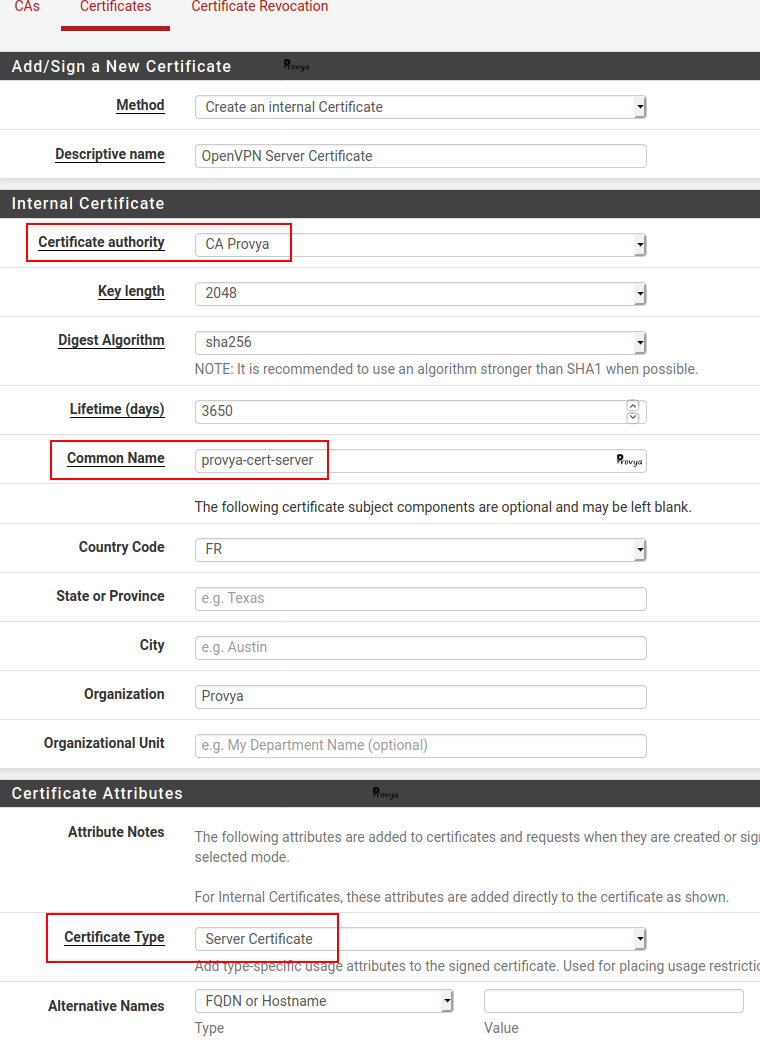Open the Method dropdown
Image resolution: width=760 pixels, height=1040 pixels.
click(420, 107)
